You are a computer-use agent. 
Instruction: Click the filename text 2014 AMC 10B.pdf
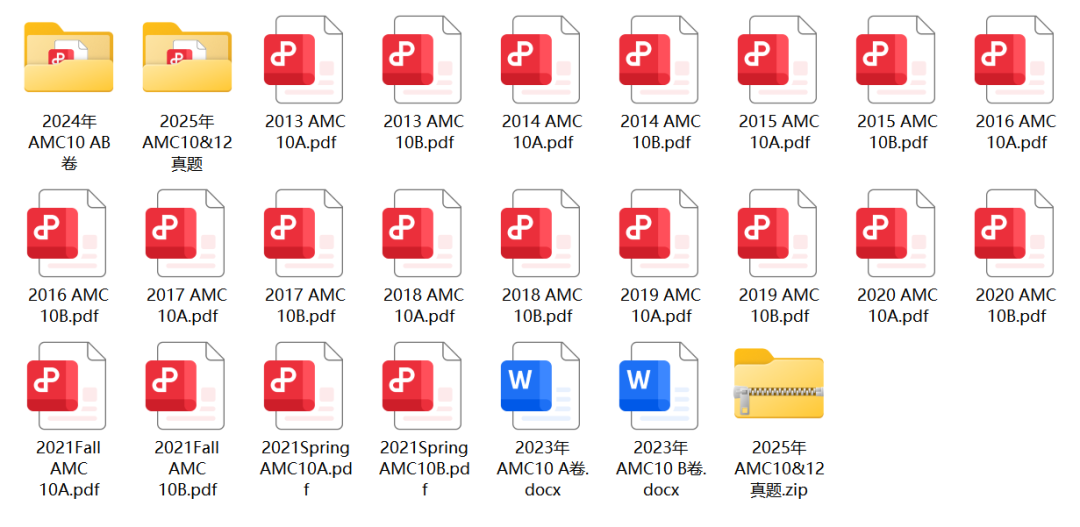tap(661, 132)
